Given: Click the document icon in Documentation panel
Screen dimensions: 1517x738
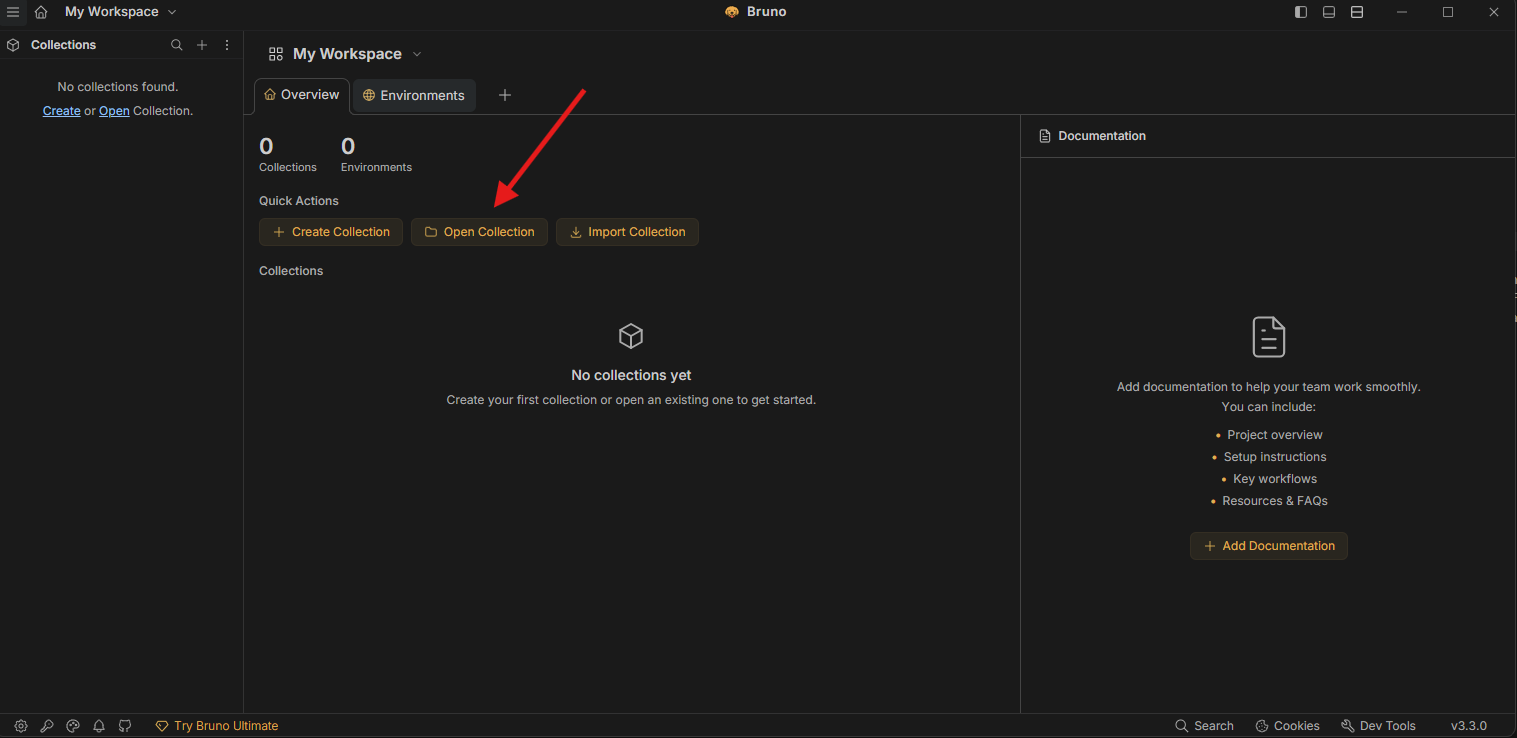Looking at the screenshot, I should point(1269,337).
